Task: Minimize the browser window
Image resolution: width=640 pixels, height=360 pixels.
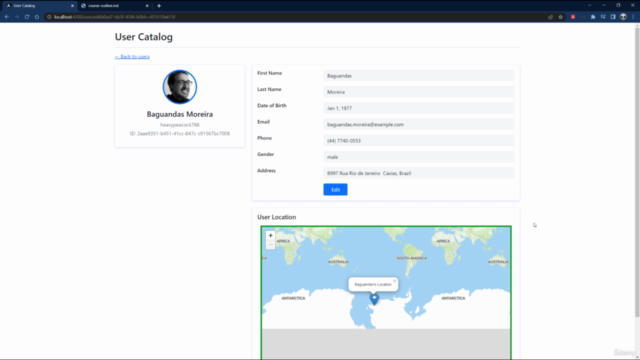Action: pyautogui.click(x=604, y=5)
